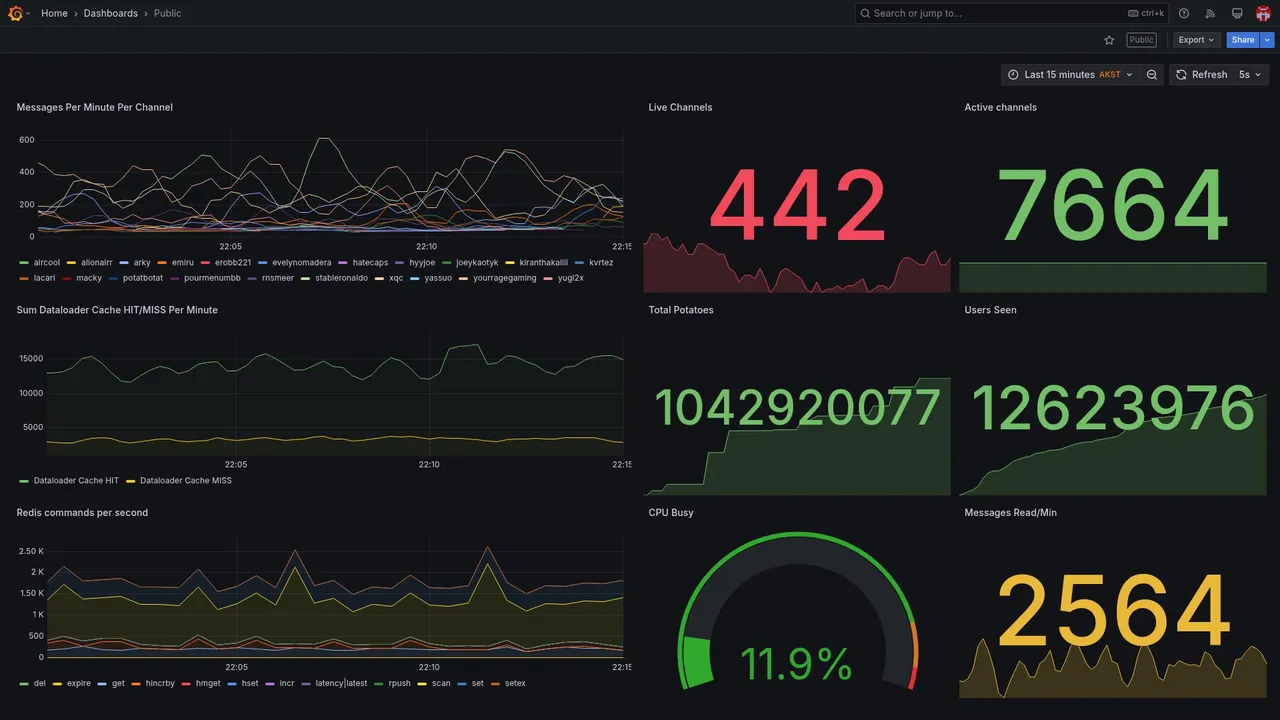Viewport: 1280px width, 720px height.
Task: Open the user profile avatar
Action: 1263,13
